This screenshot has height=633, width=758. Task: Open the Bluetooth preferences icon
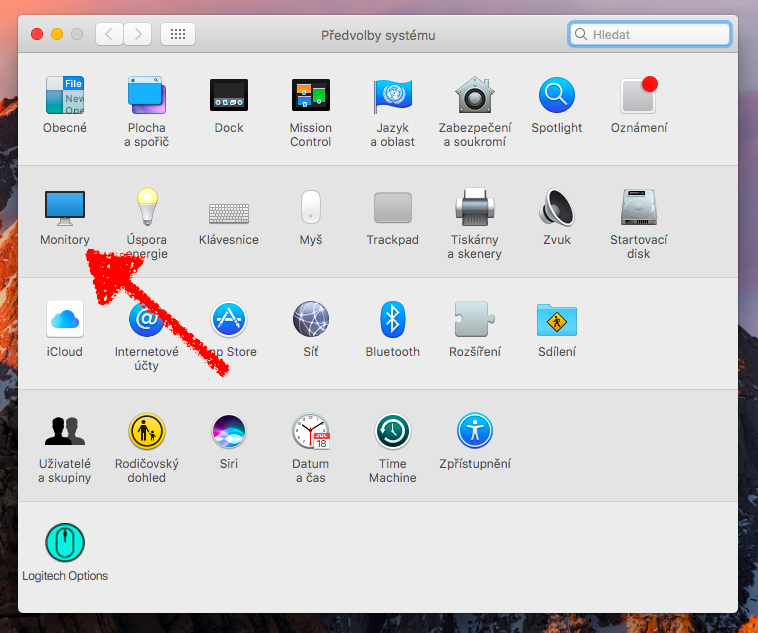[x=393, y=319]
